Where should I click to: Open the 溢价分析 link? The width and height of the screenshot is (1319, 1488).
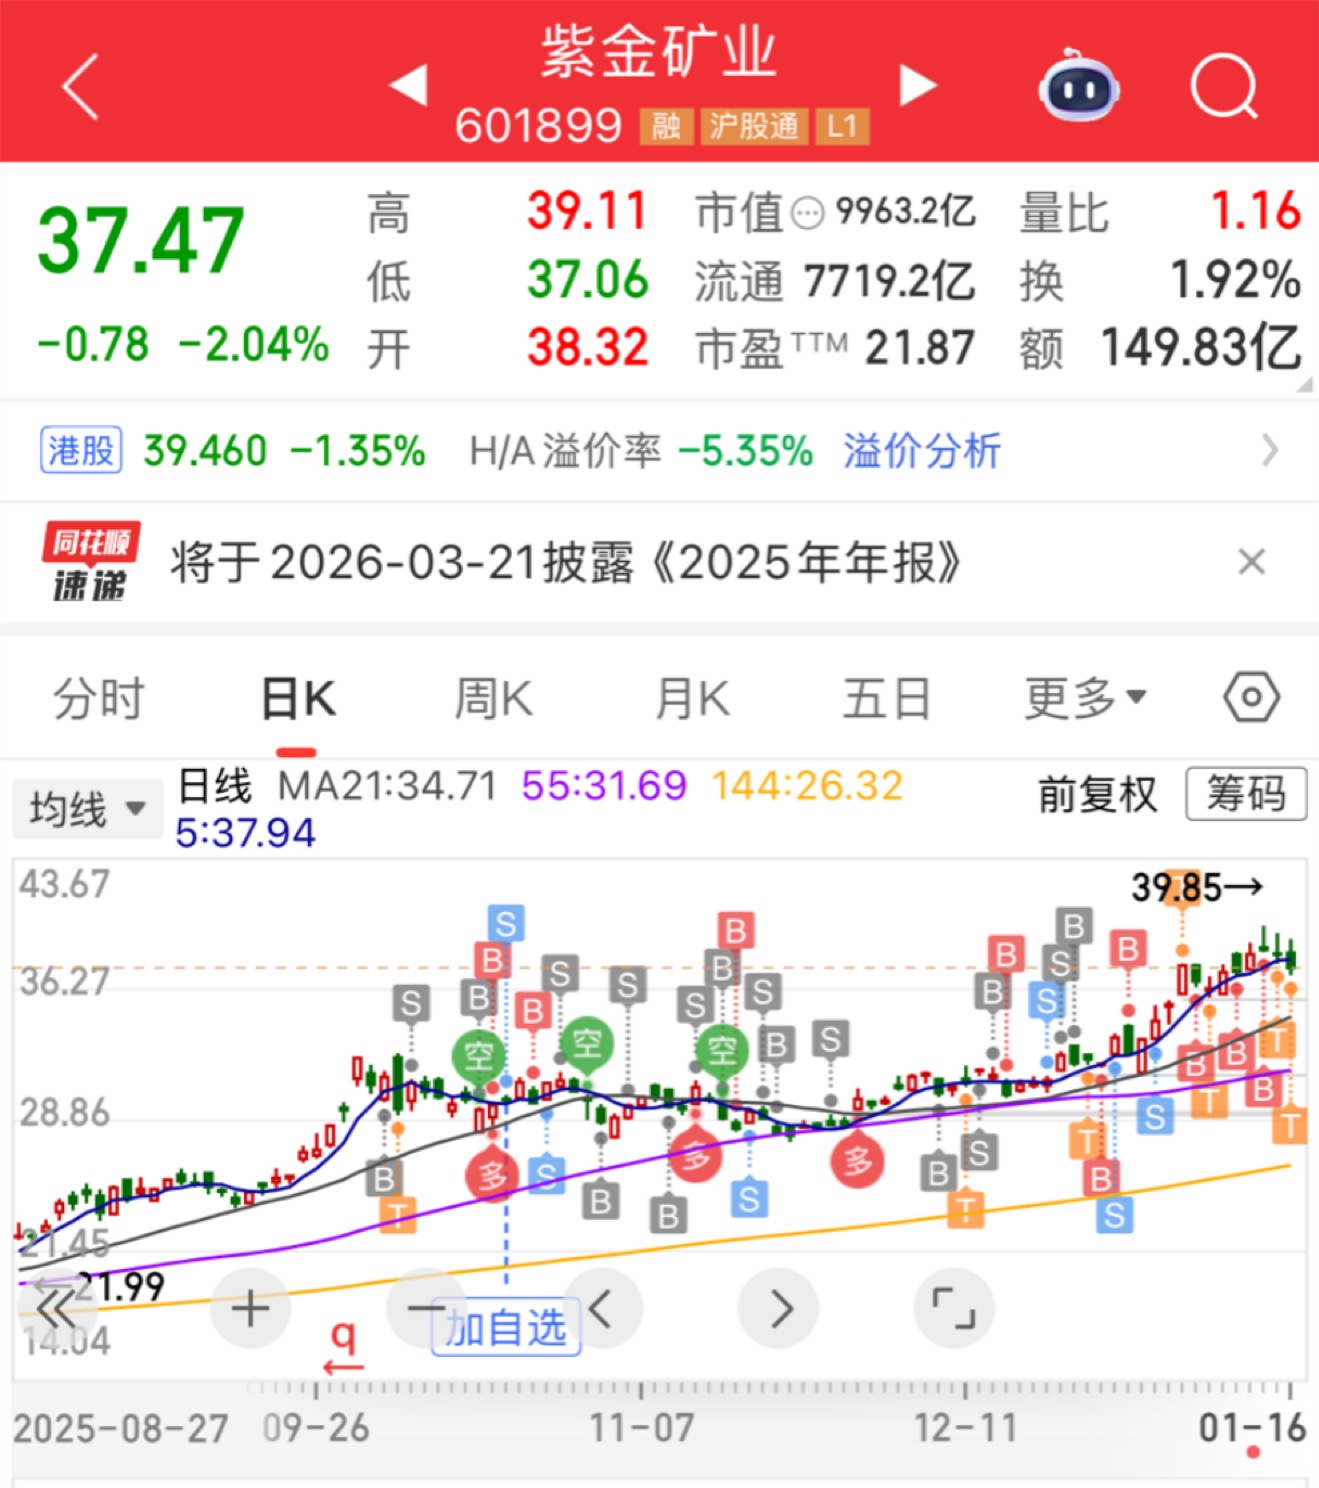(x=922, y=451)
